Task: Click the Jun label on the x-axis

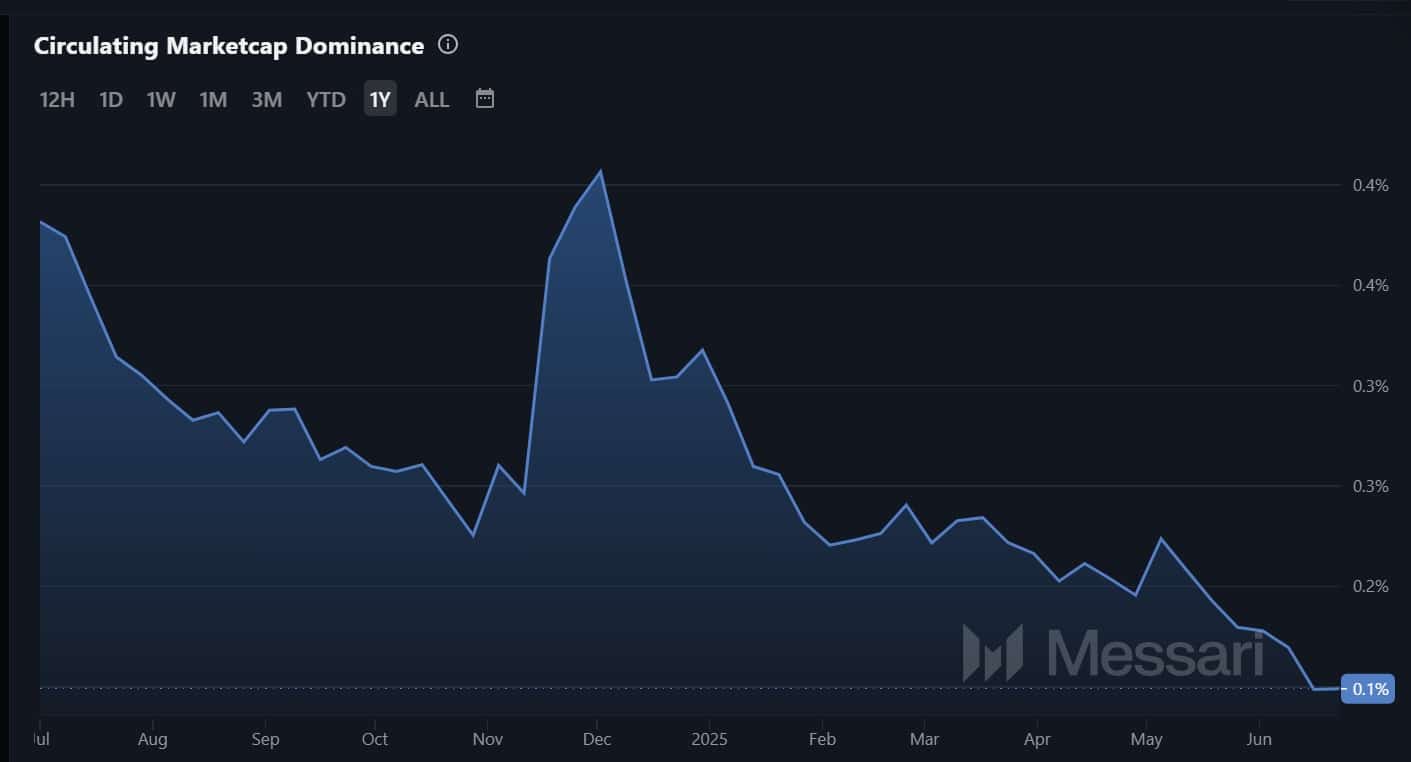Action: [1260, 740]
